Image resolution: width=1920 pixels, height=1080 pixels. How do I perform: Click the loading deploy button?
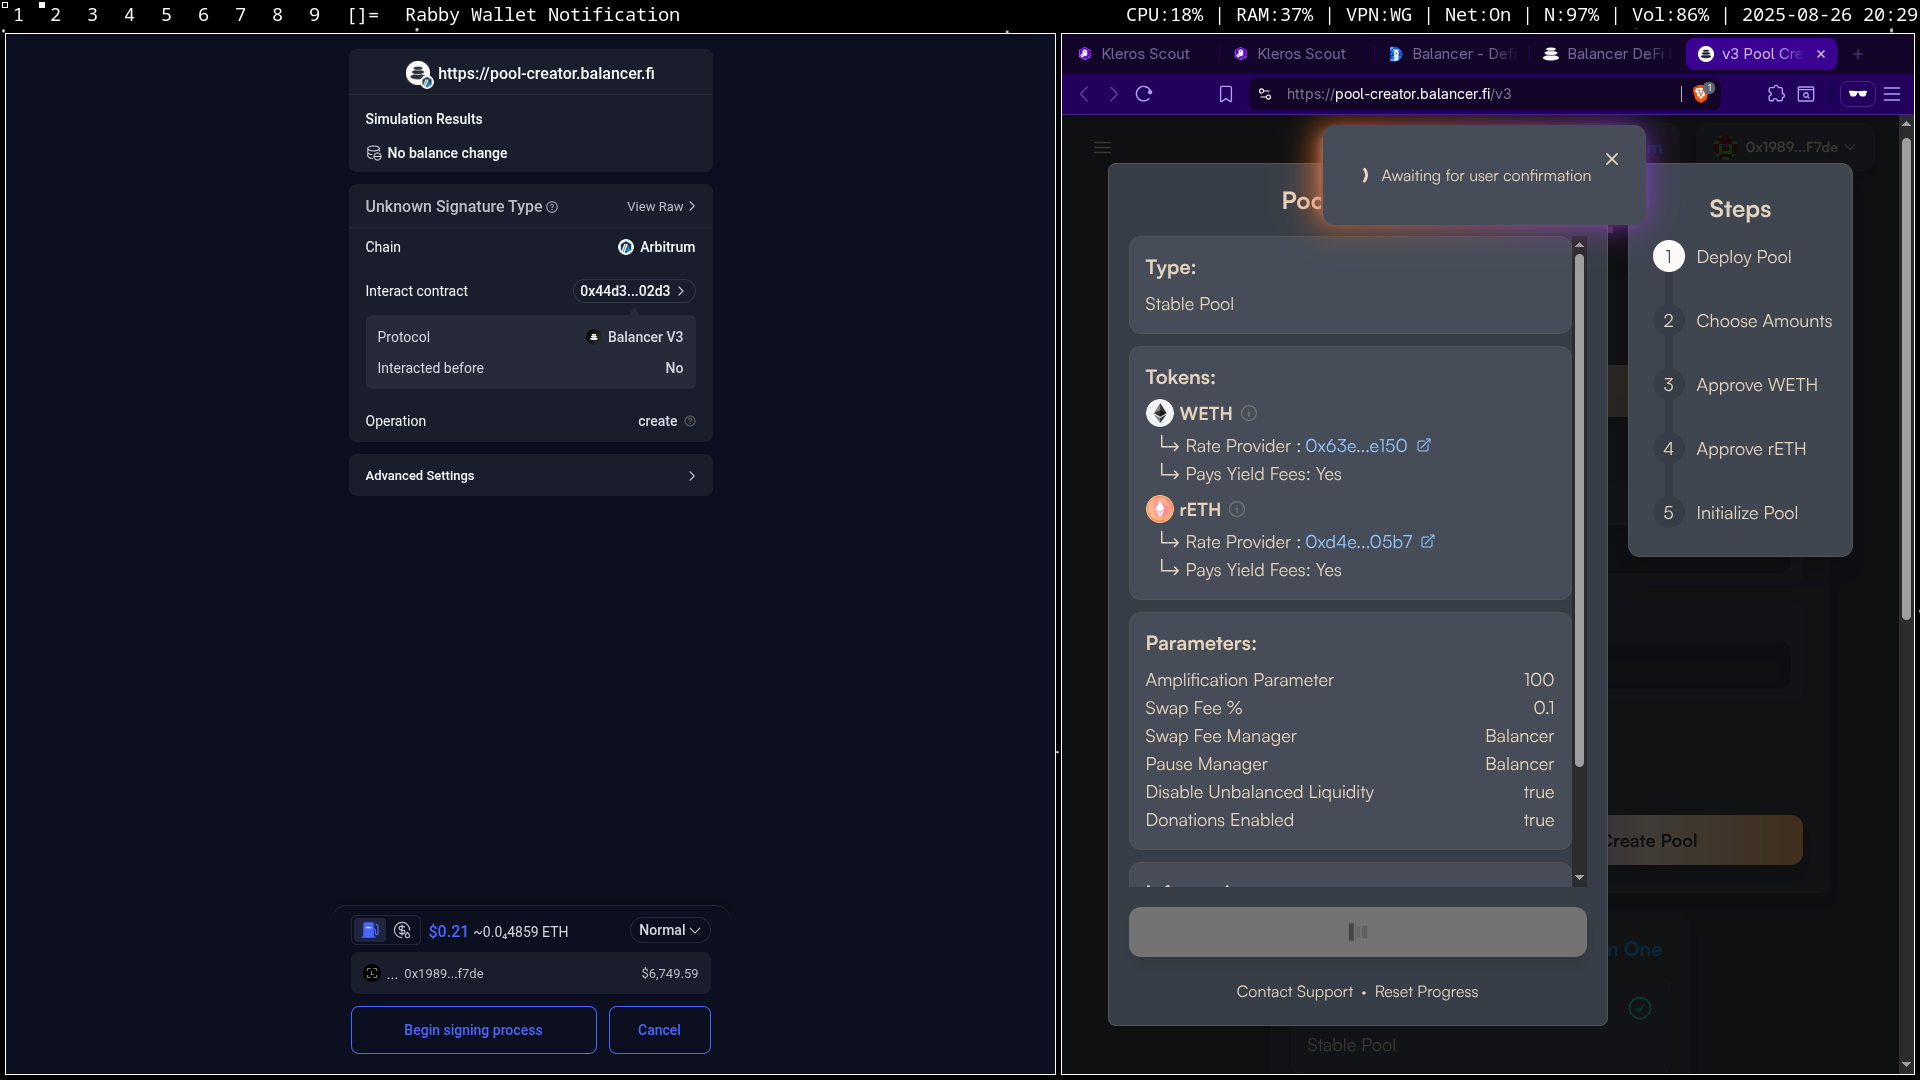pos(1358,932)
